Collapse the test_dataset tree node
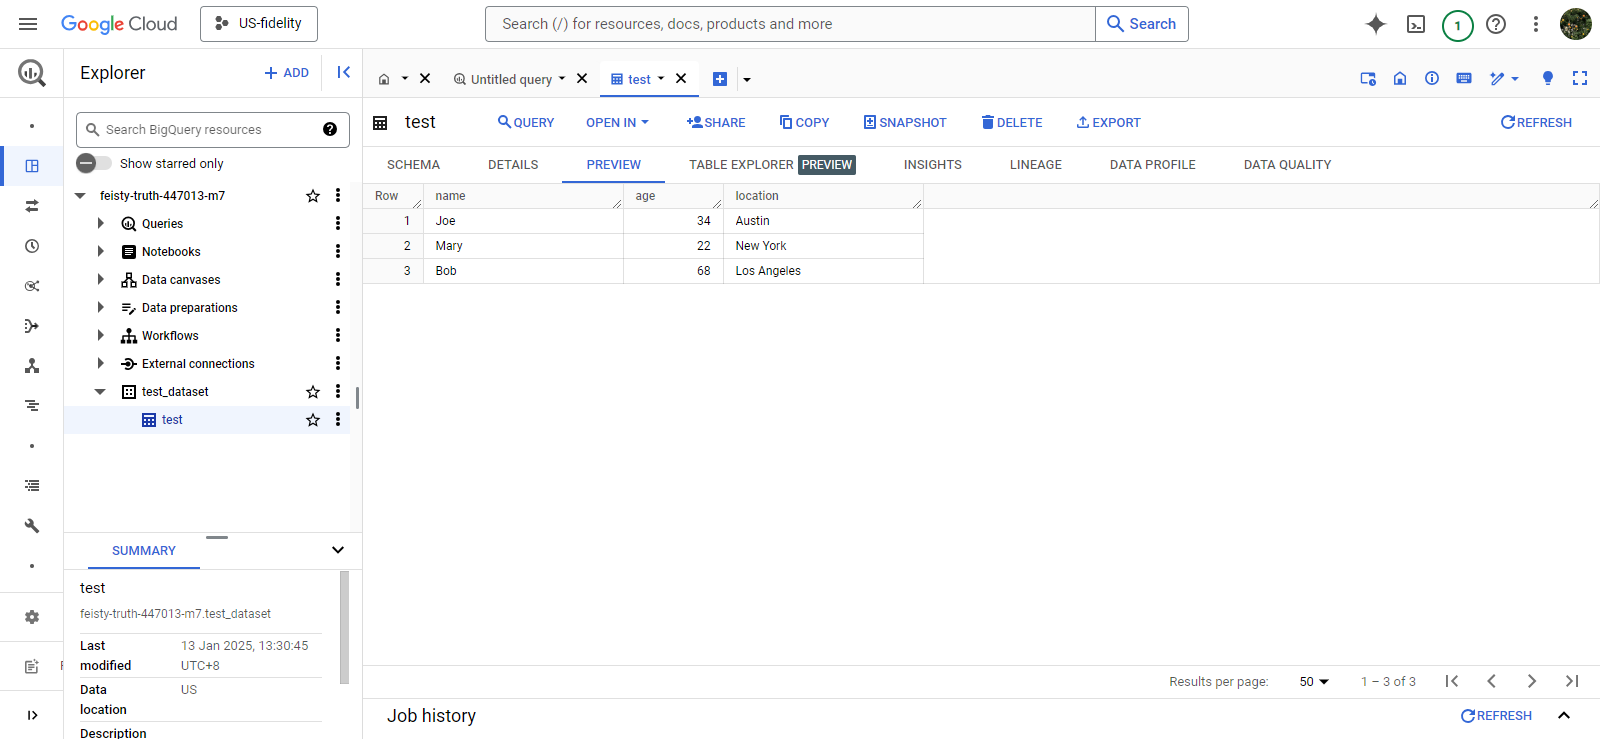 (100, 392)
